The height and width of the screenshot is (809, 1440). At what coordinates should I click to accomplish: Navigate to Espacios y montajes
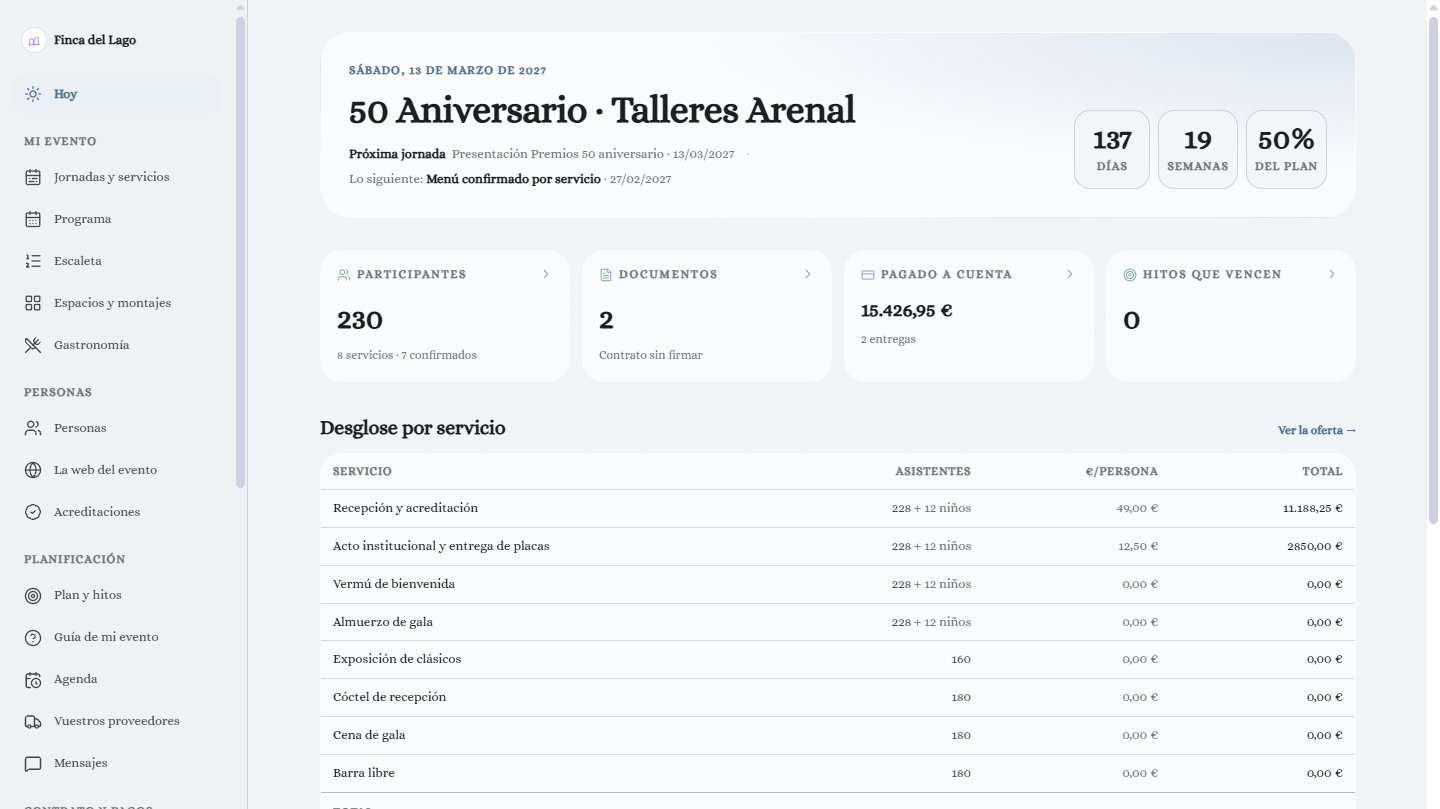[117, 303]
